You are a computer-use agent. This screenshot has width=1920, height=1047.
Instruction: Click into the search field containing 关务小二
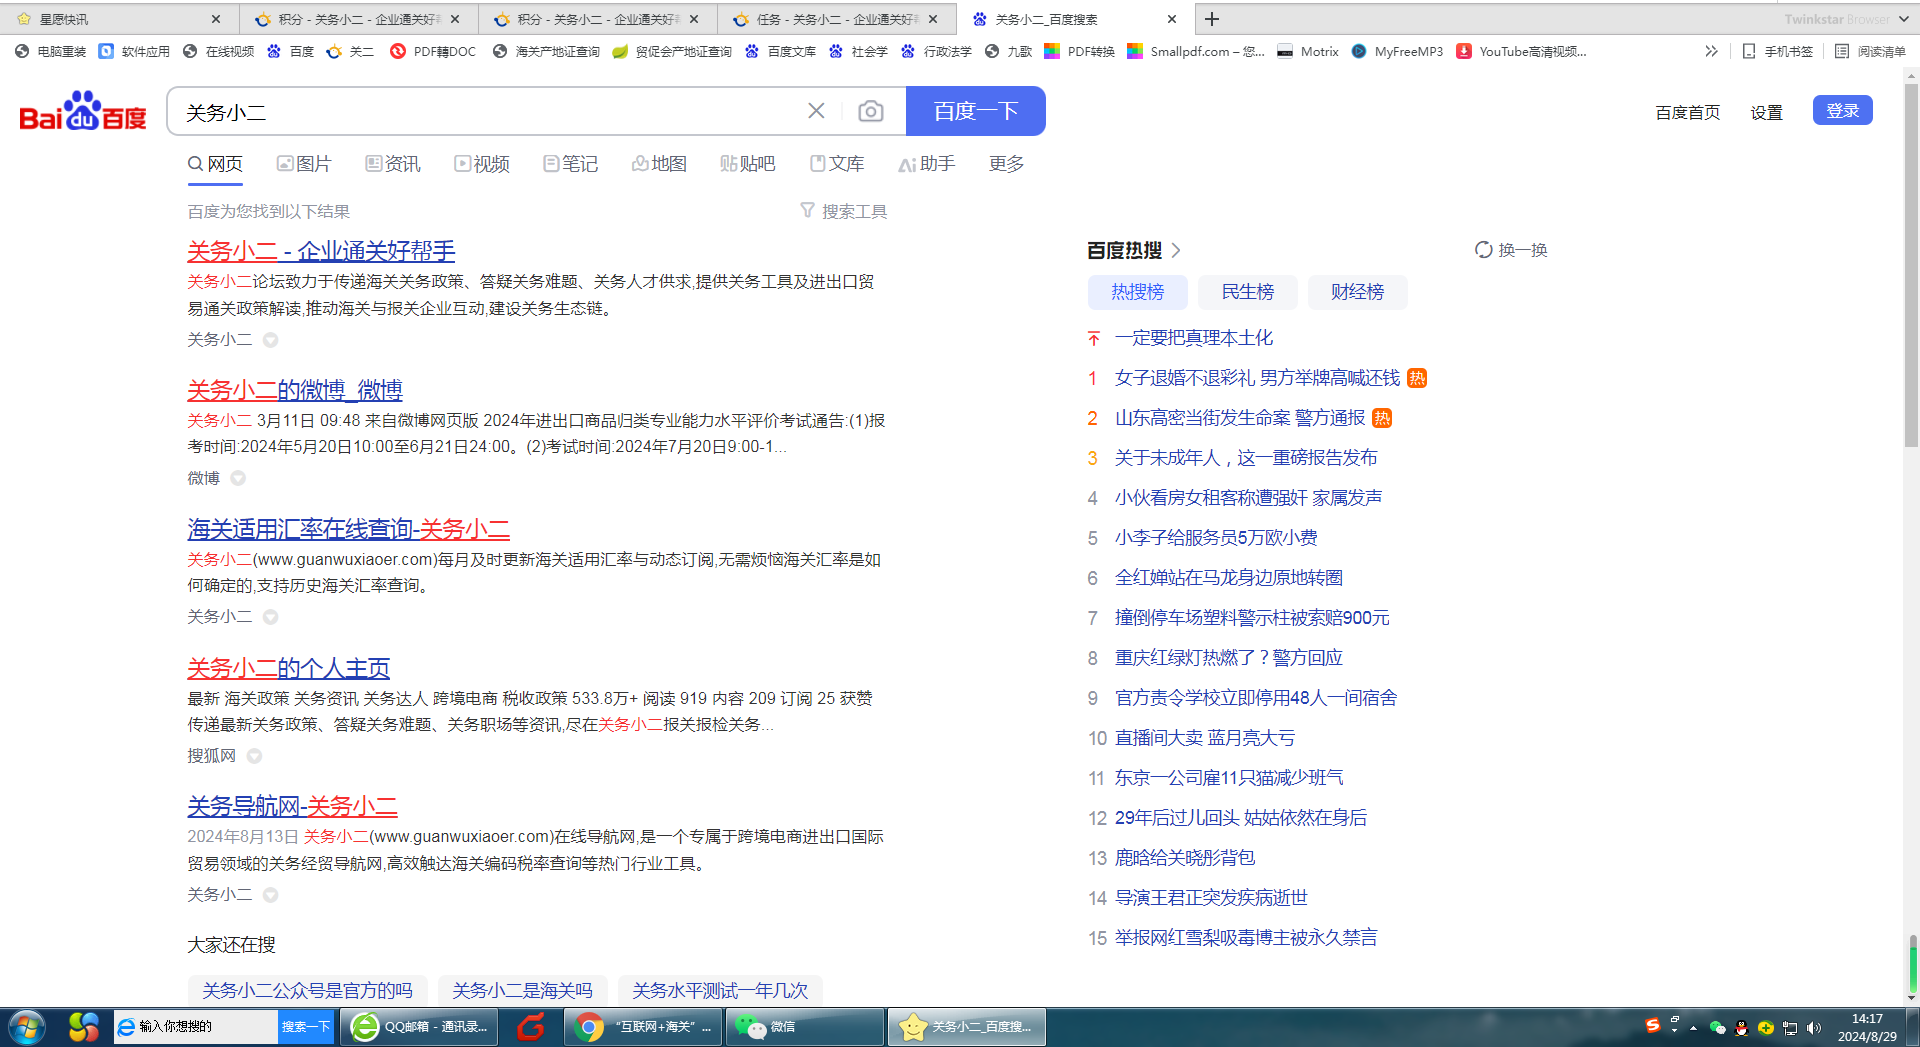coord(490,112)
